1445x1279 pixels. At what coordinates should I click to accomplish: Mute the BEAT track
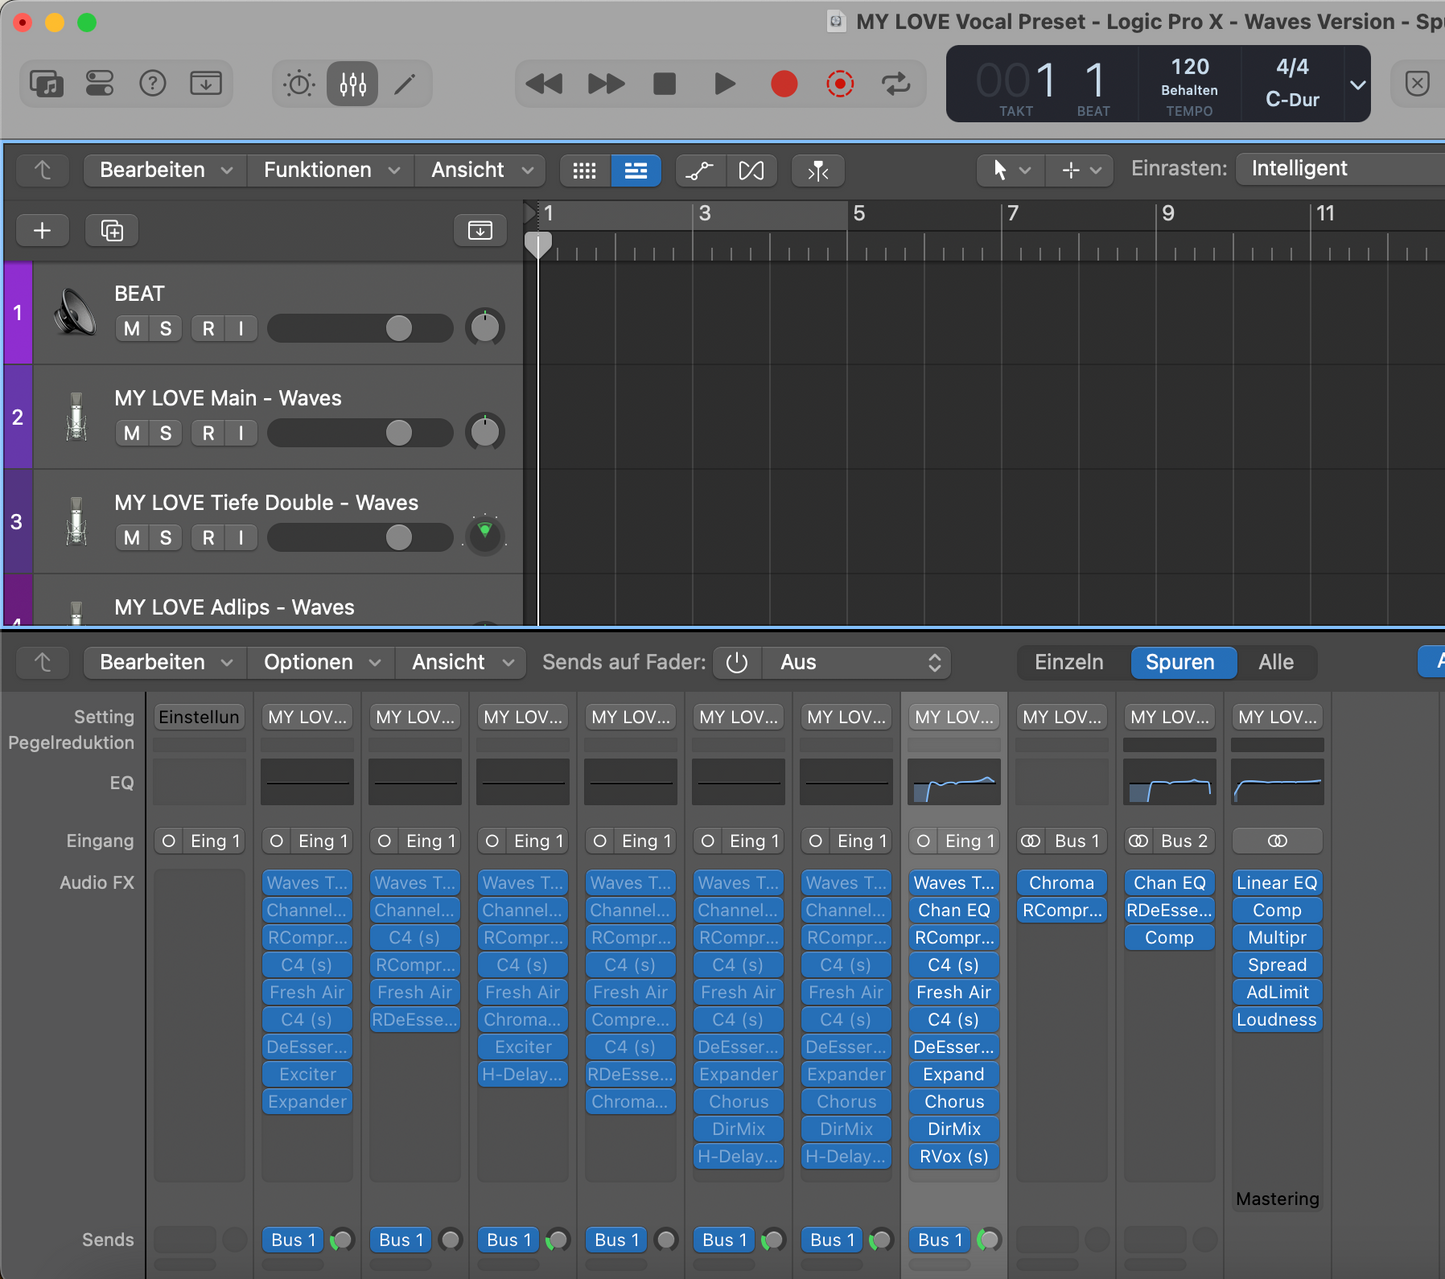pyautogui.click(x=132, y=329)
